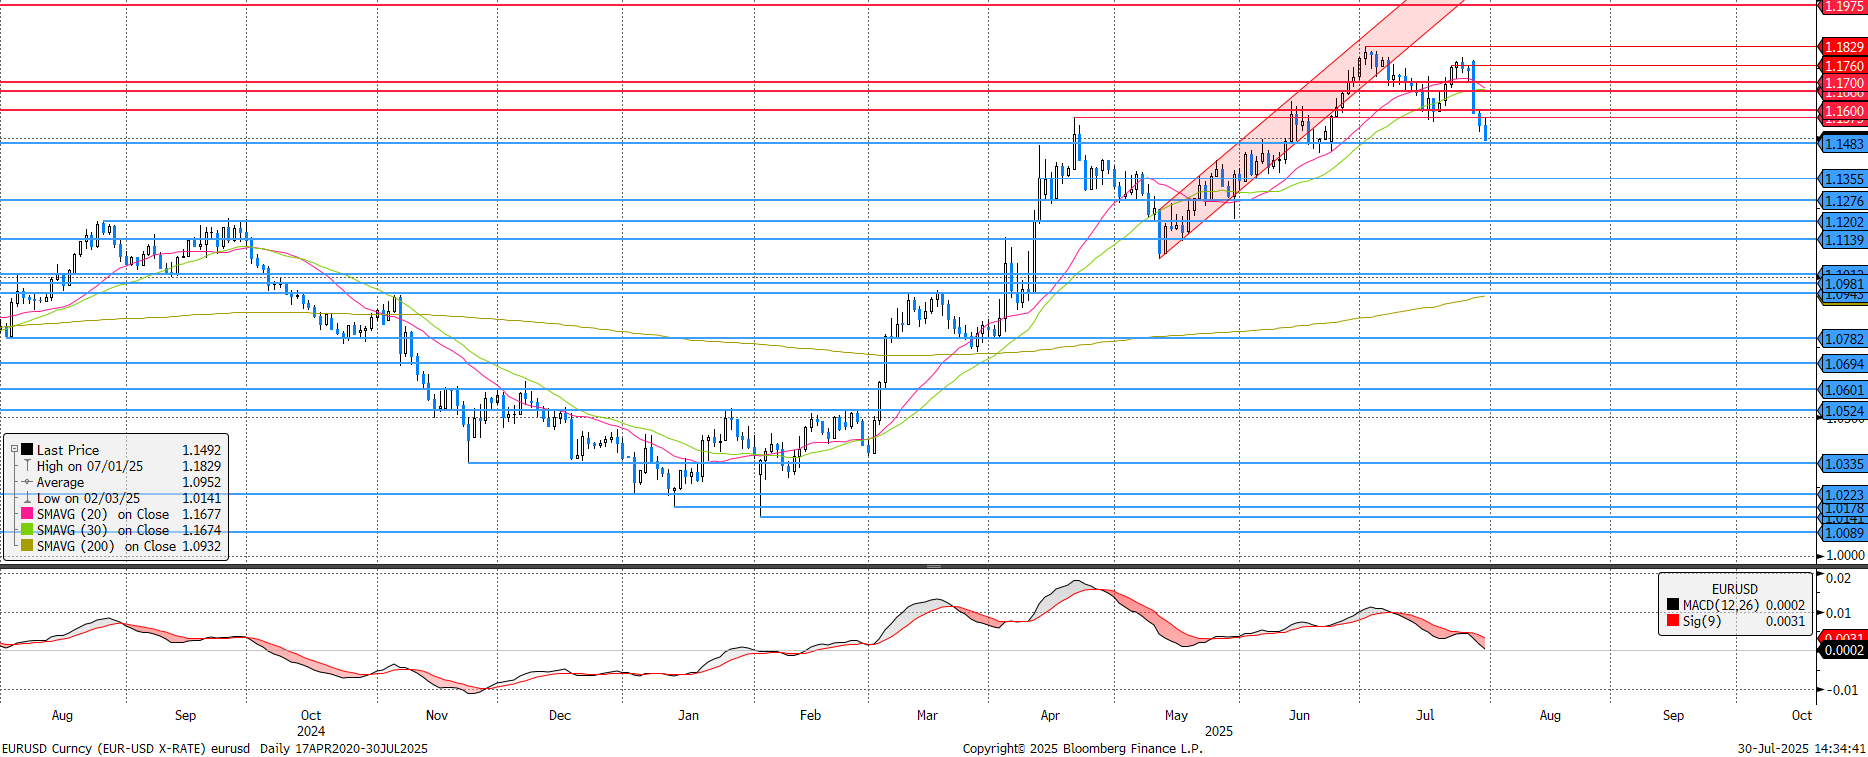1868x757 pixels.
Task: Click the Average value 1.0952 in legend
Action: click(x=201, y=482)
